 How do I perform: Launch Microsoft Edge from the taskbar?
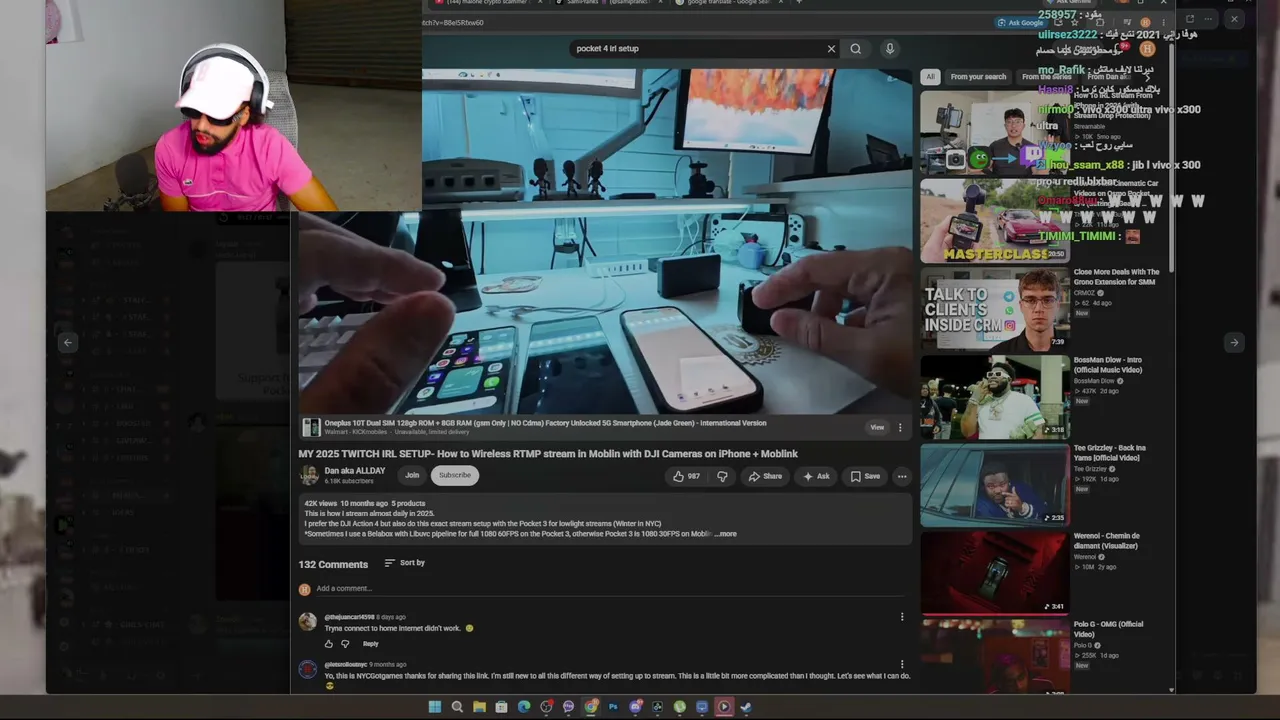point(524,707)
